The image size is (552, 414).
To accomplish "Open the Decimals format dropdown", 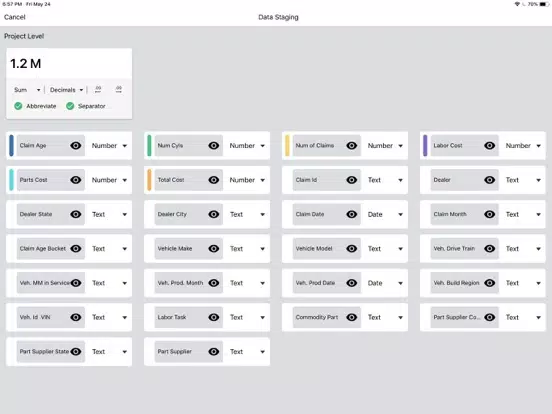I will tap(66, 90).
